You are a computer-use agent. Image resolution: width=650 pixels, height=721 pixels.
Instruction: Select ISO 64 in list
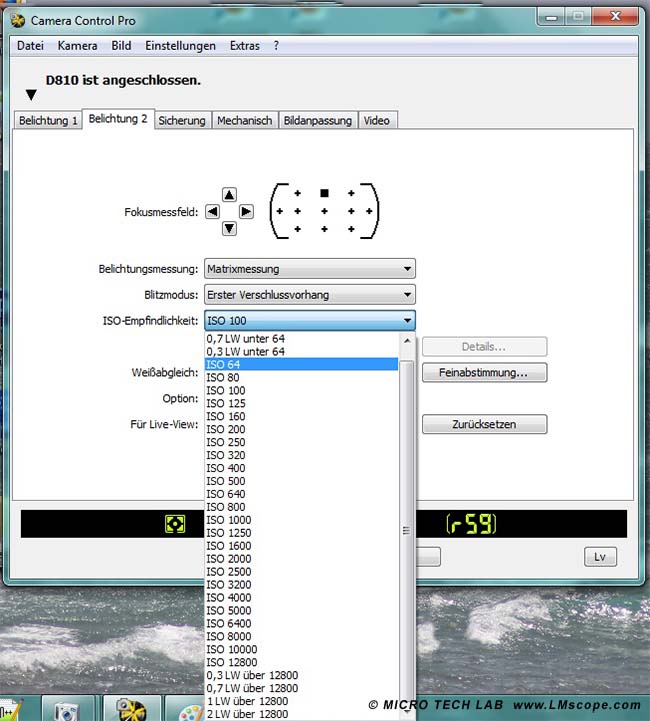[302, 364]
